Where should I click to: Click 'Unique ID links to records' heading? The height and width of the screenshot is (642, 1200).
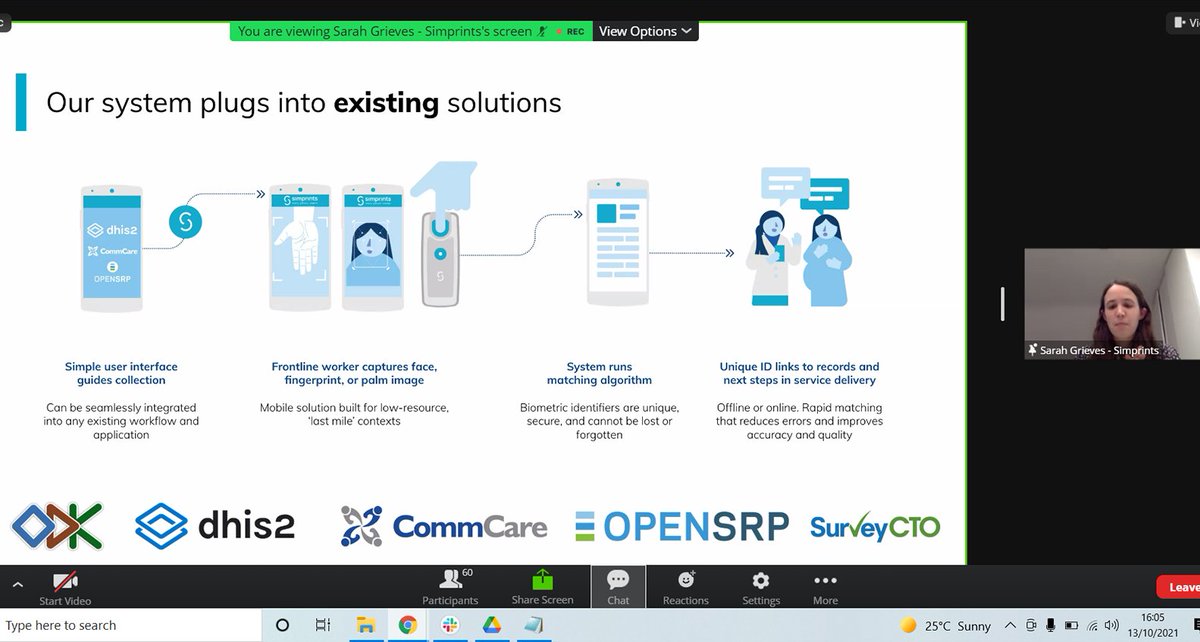point(799,373)
